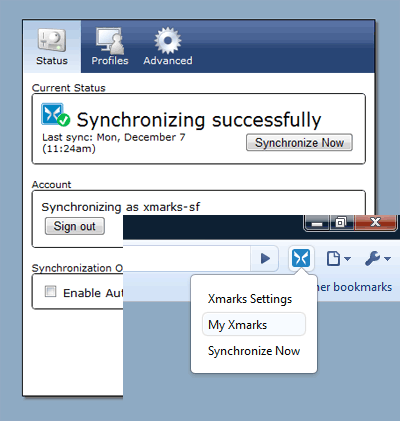Close the browser window with red X
400x421 pixels.
point(375,222)
